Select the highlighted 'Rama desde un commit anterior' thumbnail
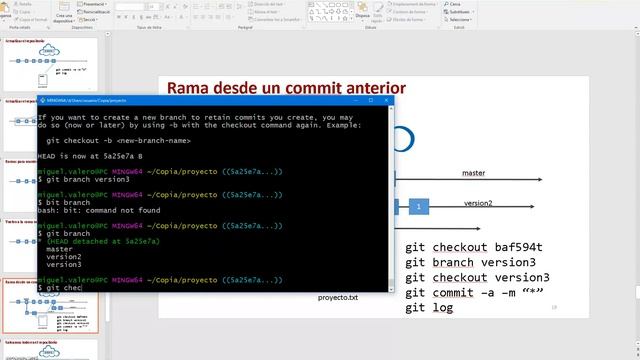Viewport: 640px width, 360px height. pyautogui.click(x=51, y=306)
